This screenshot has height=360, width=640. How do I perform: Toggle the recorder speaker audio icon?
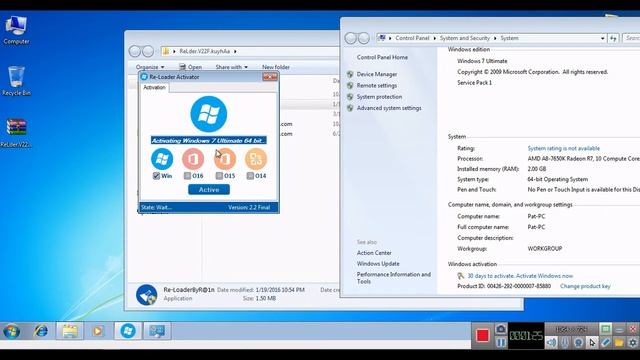pos(551,342)
